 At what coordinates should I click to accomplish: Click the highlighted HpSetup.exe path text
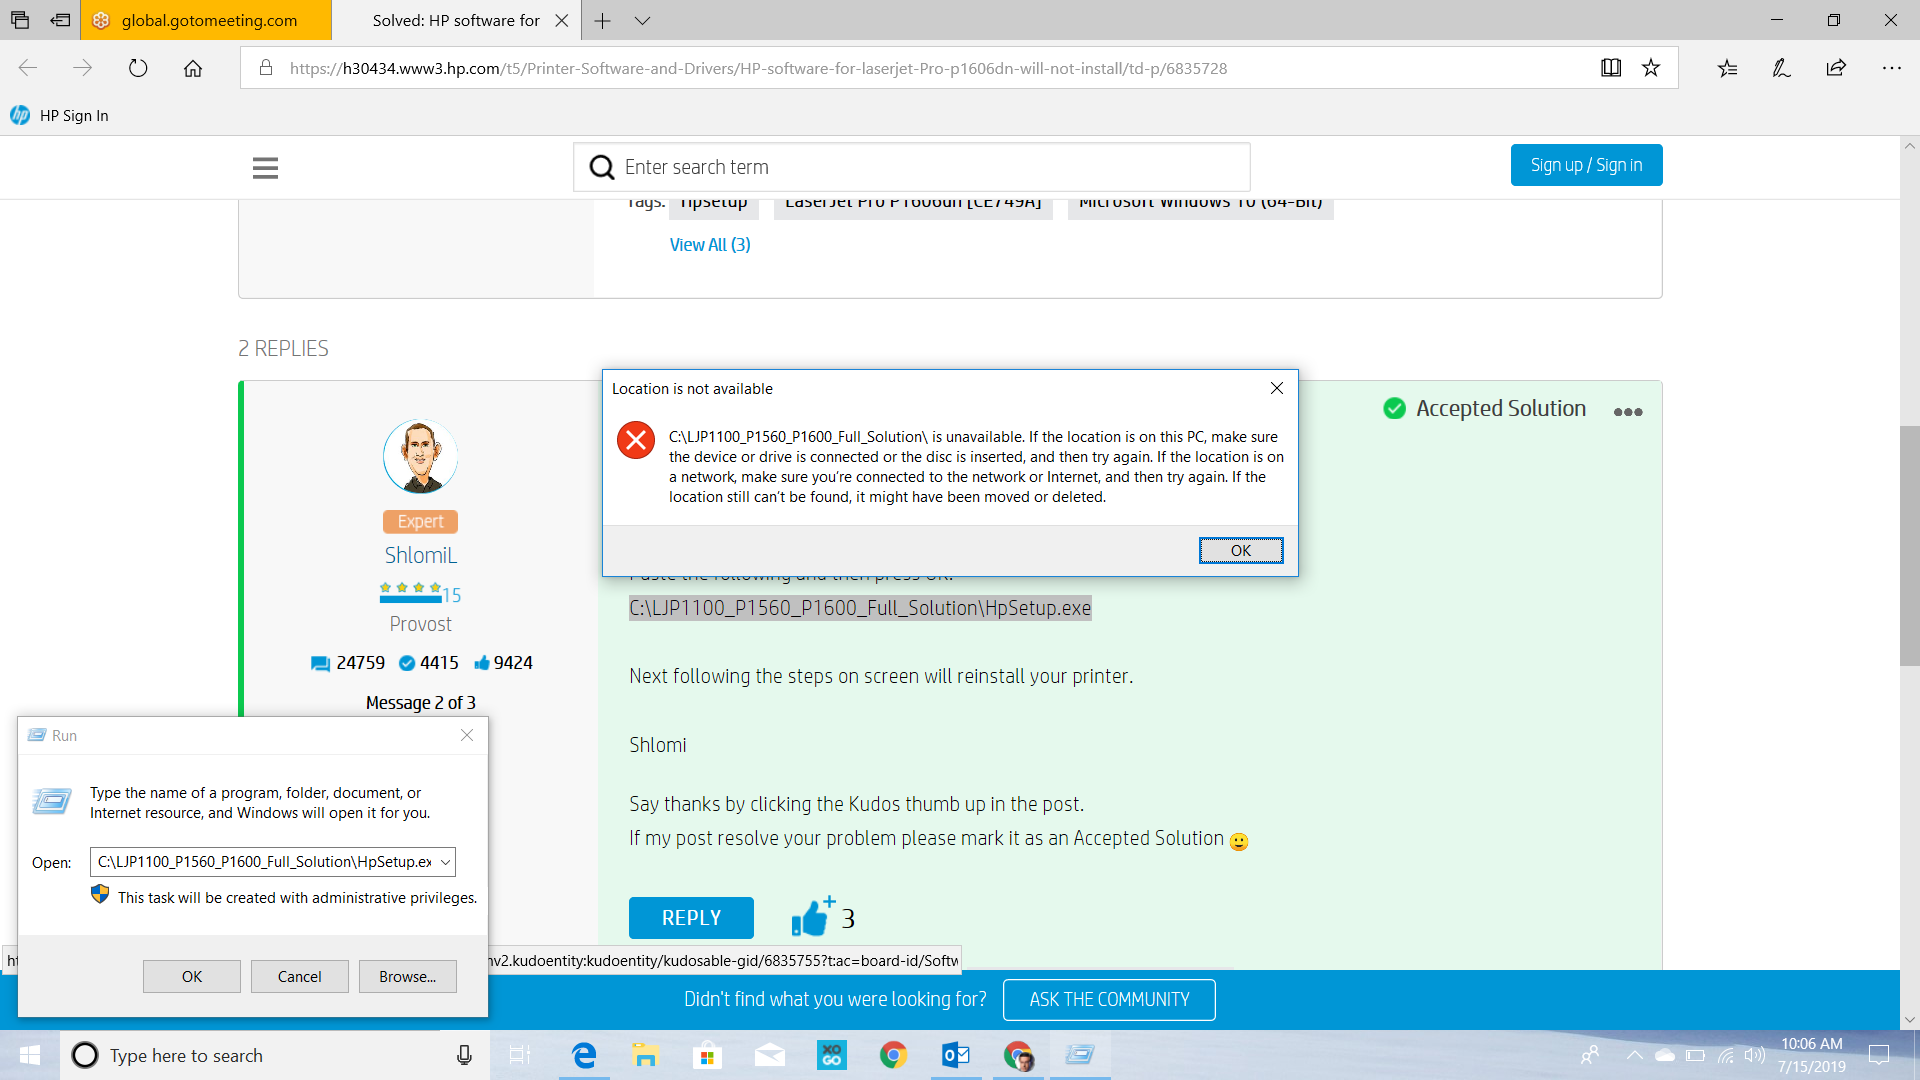tap(860, 608)
